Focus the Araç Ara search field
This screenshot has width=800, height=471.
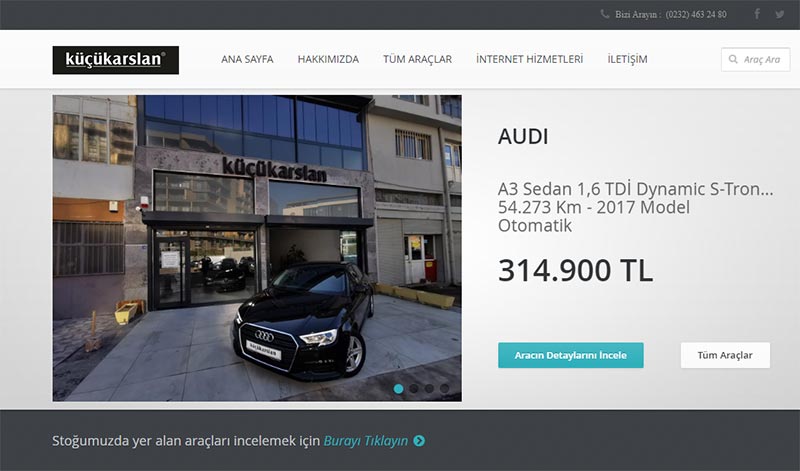(755, 59)
